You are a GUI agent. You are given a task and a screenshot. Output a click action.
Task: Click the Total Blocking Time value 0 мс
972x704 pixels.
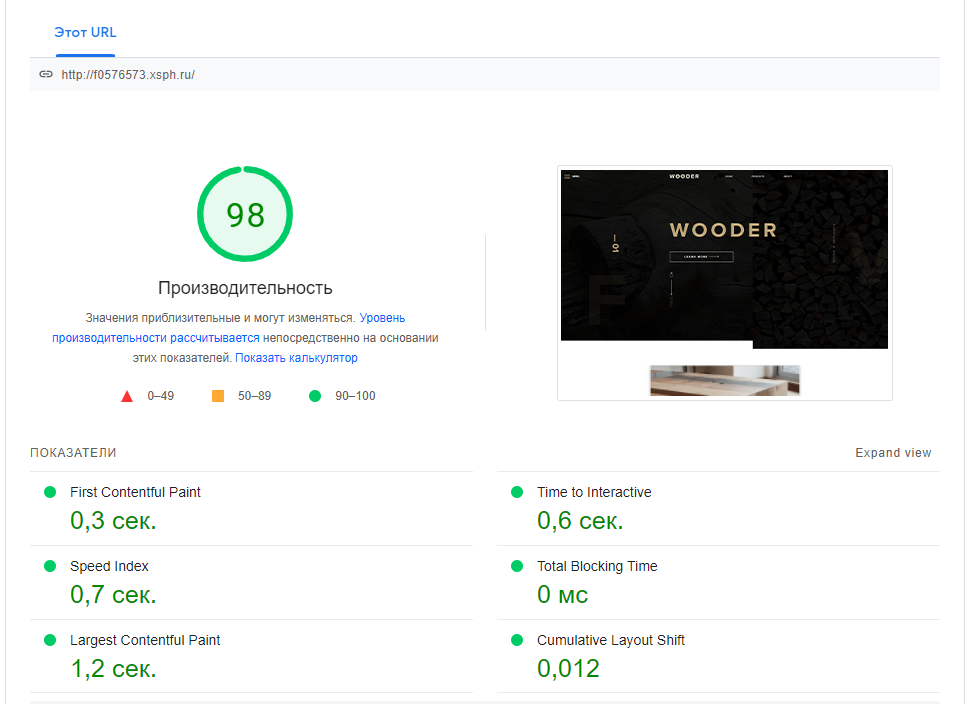point(562,595)
